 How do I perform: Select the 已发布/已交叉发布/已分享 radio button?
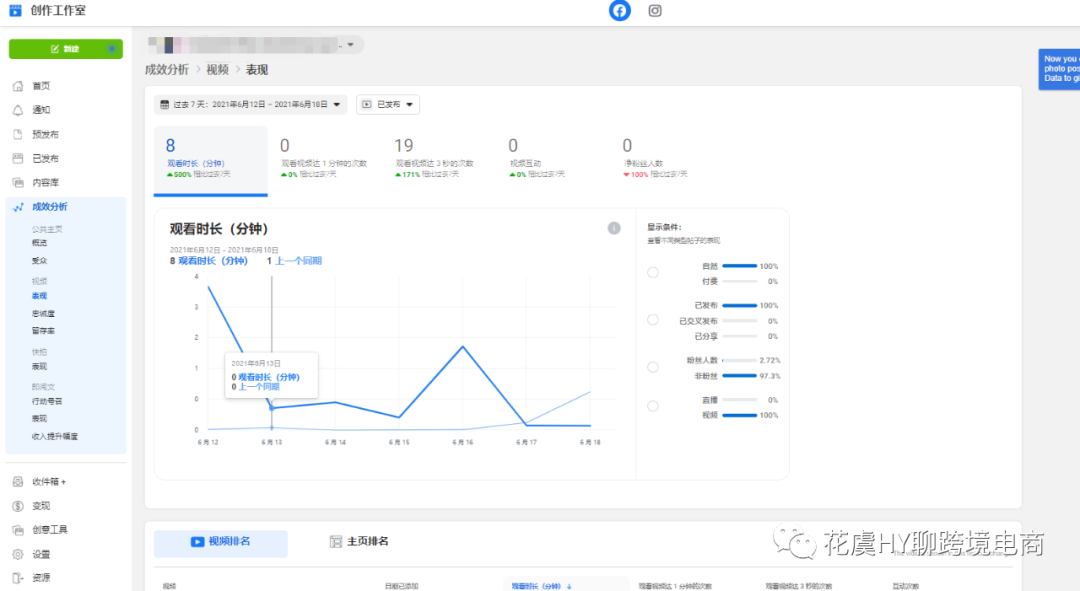coord(652,320)
